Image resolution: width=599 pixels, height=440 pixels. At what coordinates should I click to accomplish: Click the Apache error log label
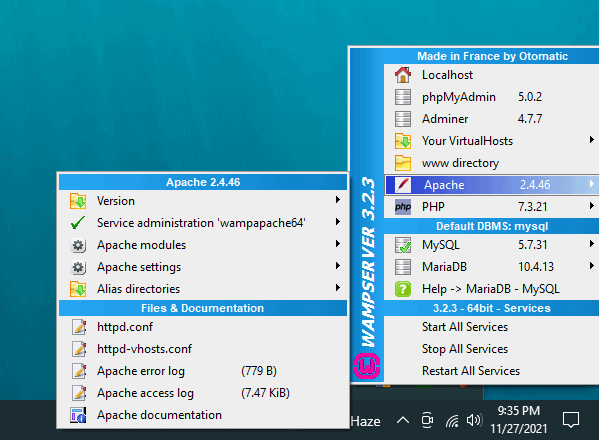[141, 371]
